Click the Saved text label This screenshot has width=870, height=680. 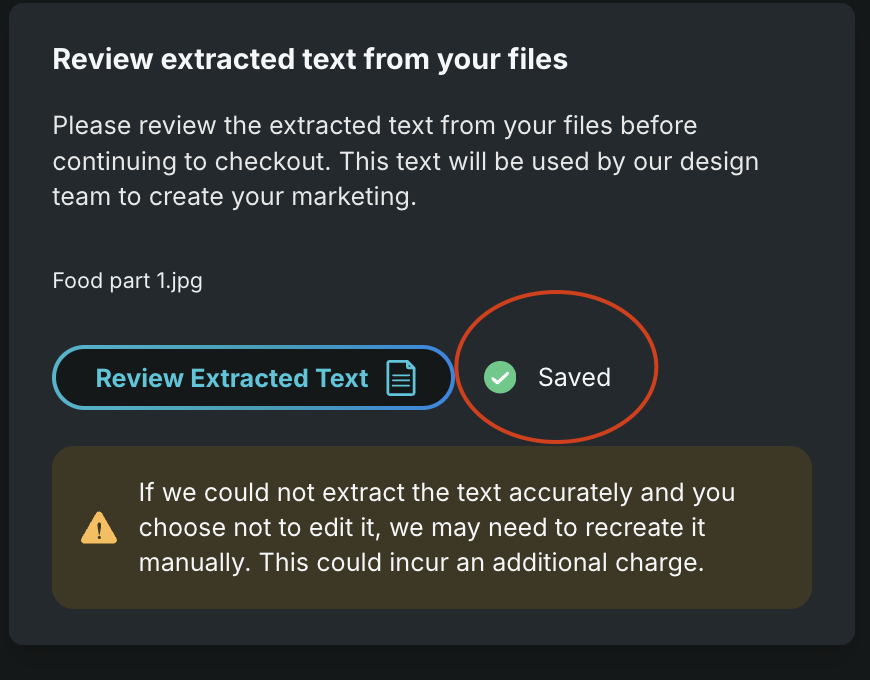[x=573, y=377]
